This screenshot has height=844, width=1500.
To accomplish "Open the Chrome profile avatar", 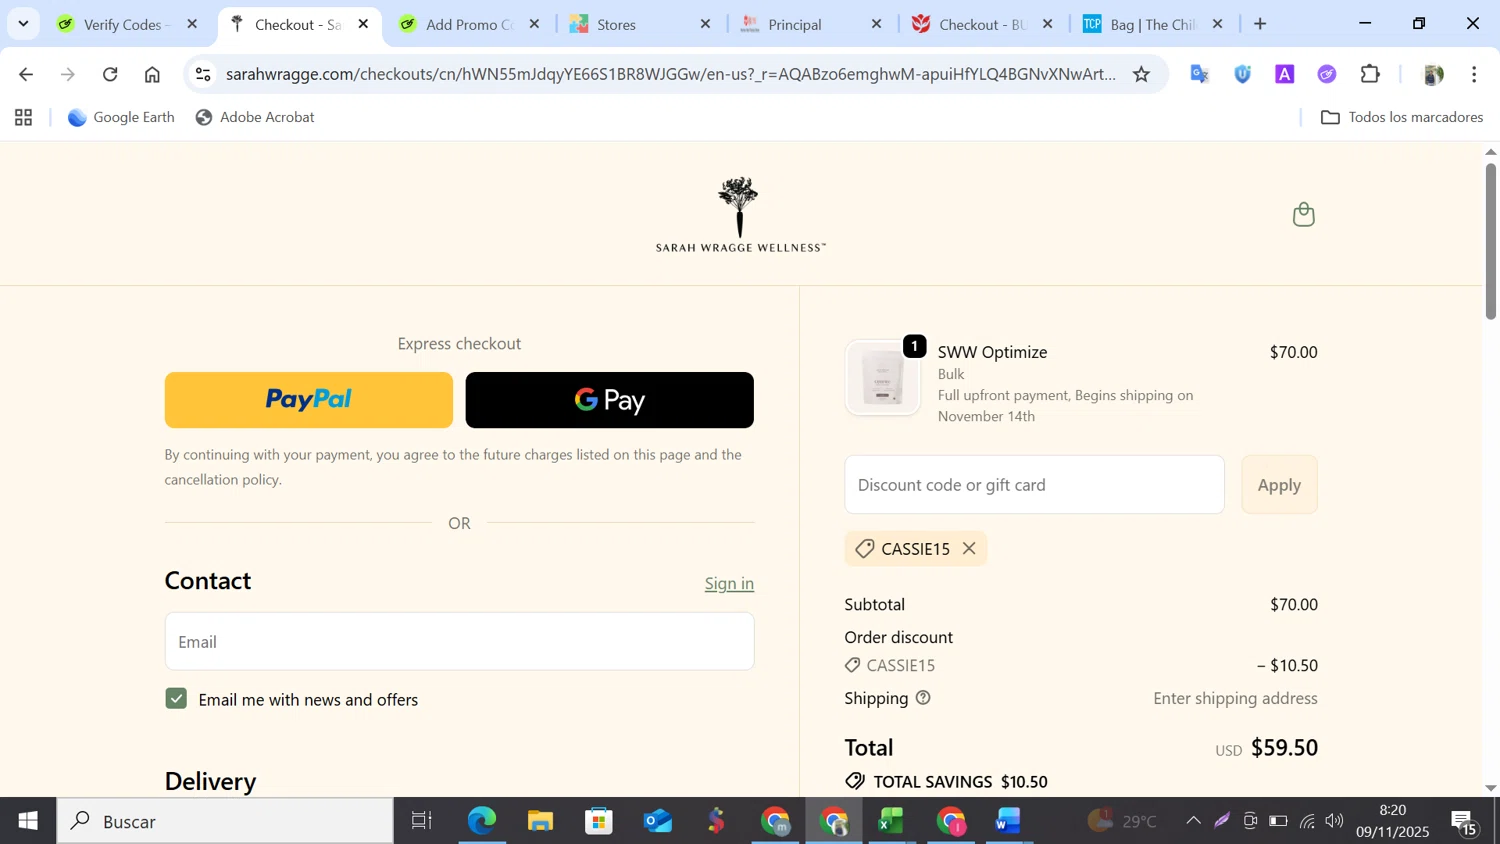I will click(1433, 74).
